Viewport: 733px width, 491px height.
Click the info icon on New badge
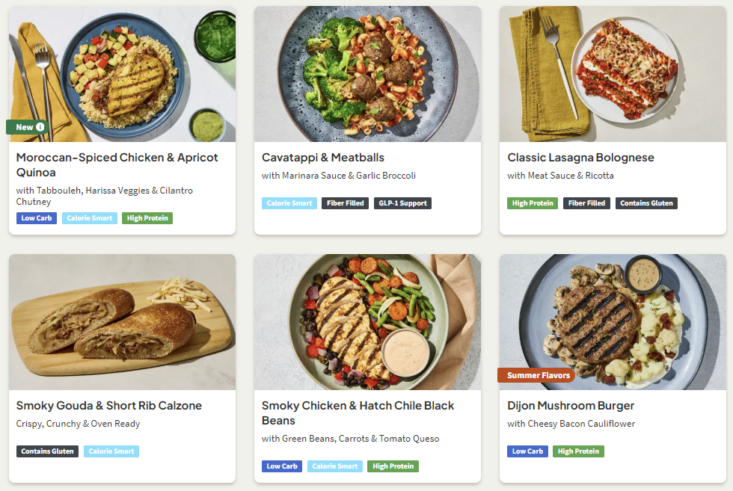(x=40, y=127)
